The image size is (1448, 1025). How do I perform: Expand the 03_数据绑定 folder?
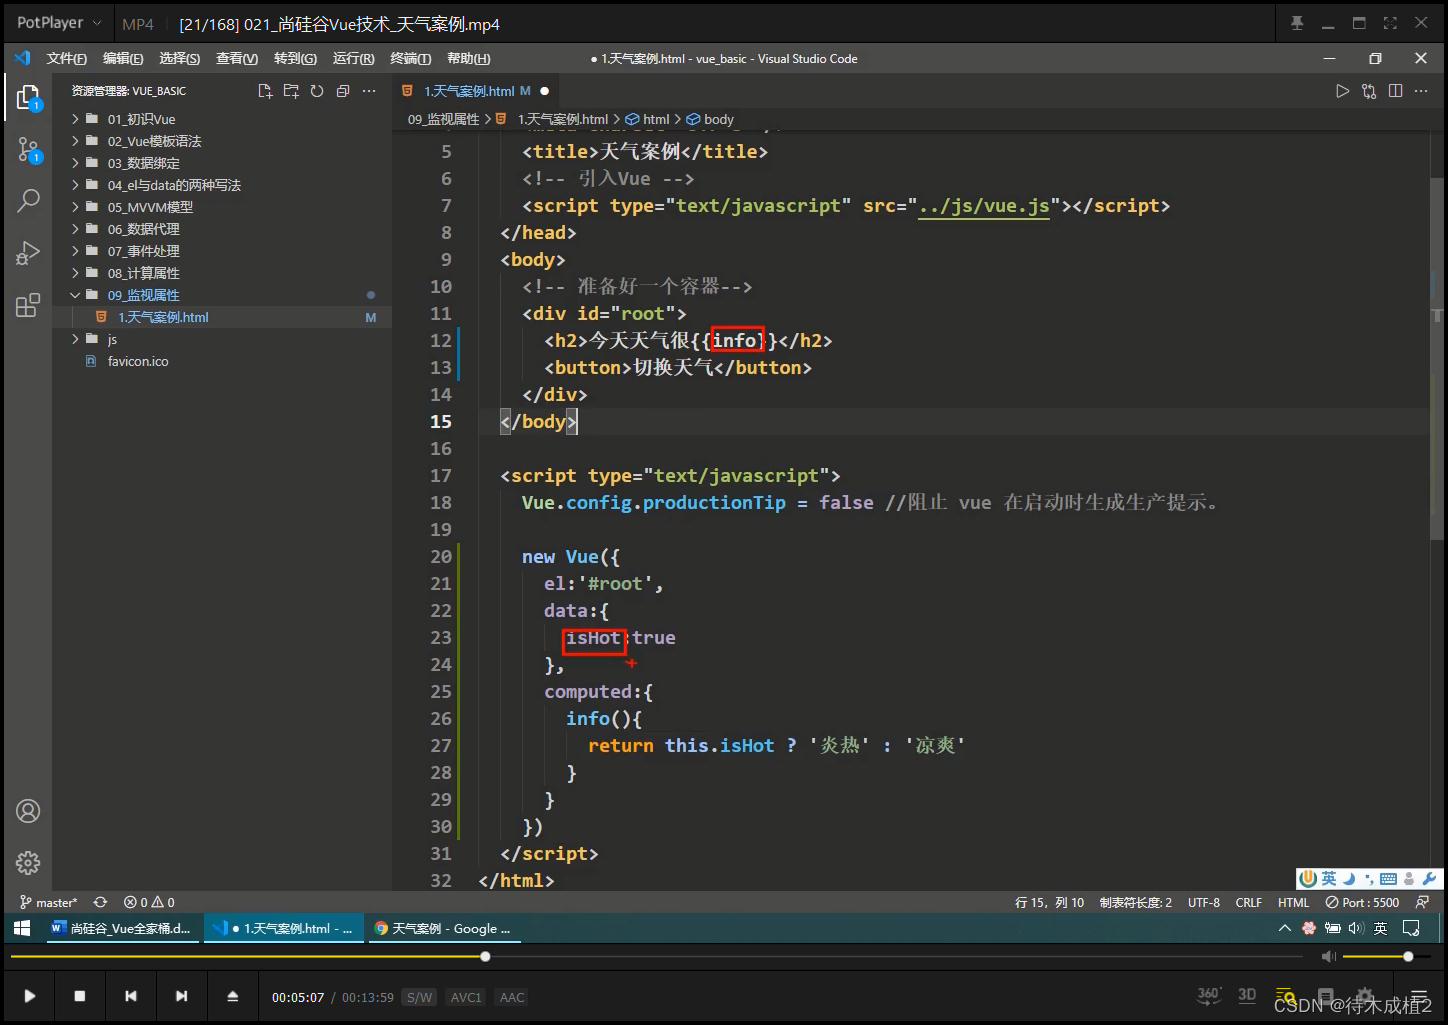coord(144,163)
